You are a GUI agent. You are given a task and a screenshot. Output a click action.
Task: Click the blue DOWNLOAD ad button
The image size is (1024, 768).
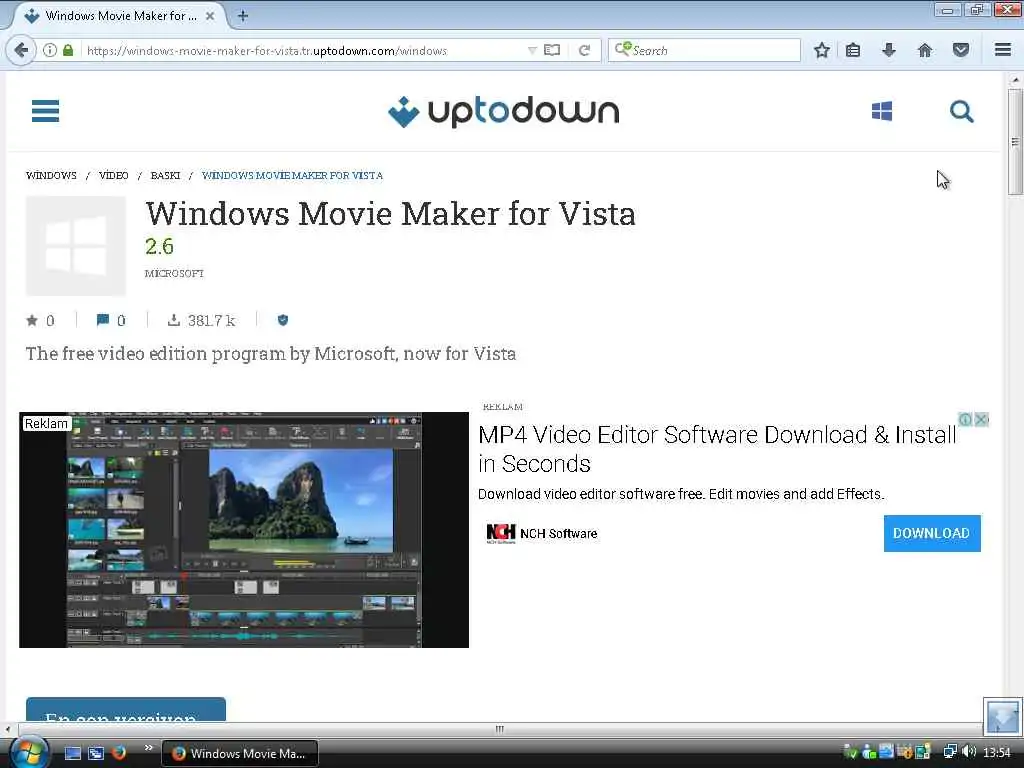tap(932, 534)
